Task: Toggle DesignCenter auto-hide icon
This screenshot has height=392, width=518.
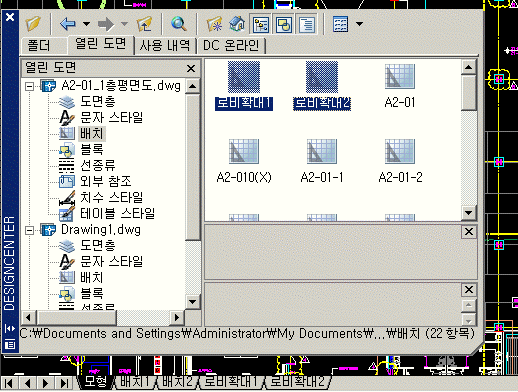Action: 10,328
